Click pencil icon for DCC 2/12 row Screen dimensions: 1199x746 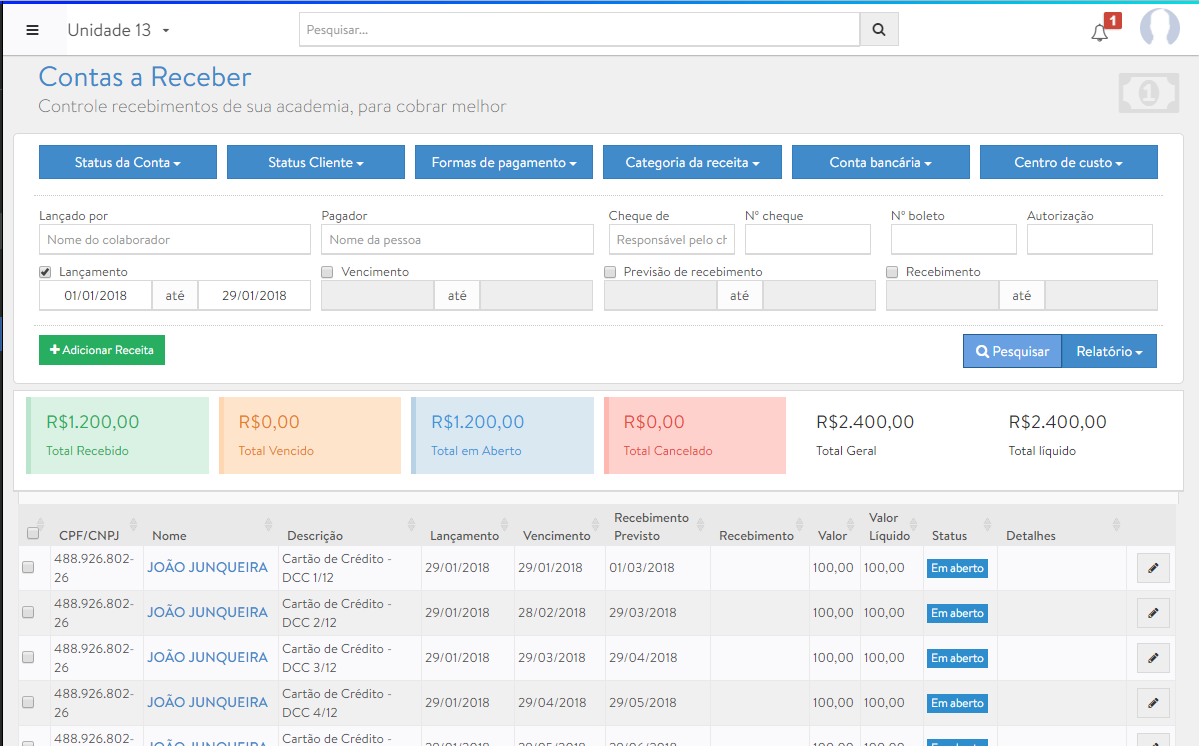tap(1152, 613)
